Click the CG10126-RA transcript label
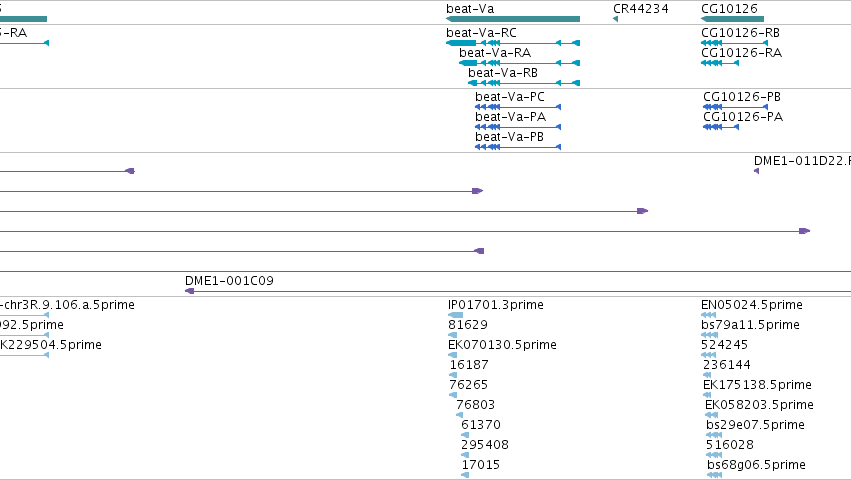The image size is (851, 480). point(741,53)
